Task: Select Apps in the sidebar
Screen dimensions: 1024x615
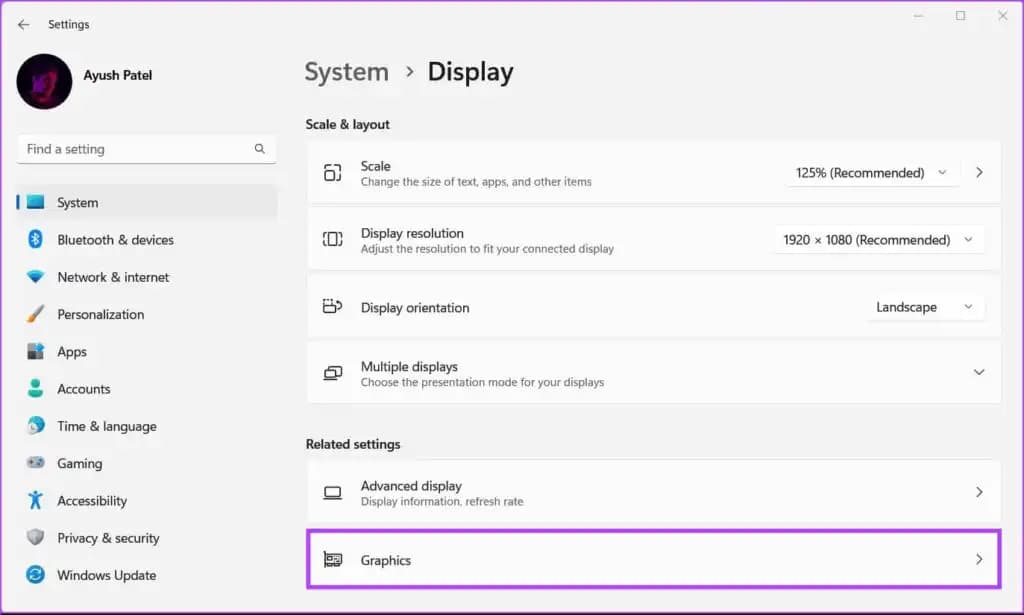Action: pyautogui.click(x=72, y=352)
